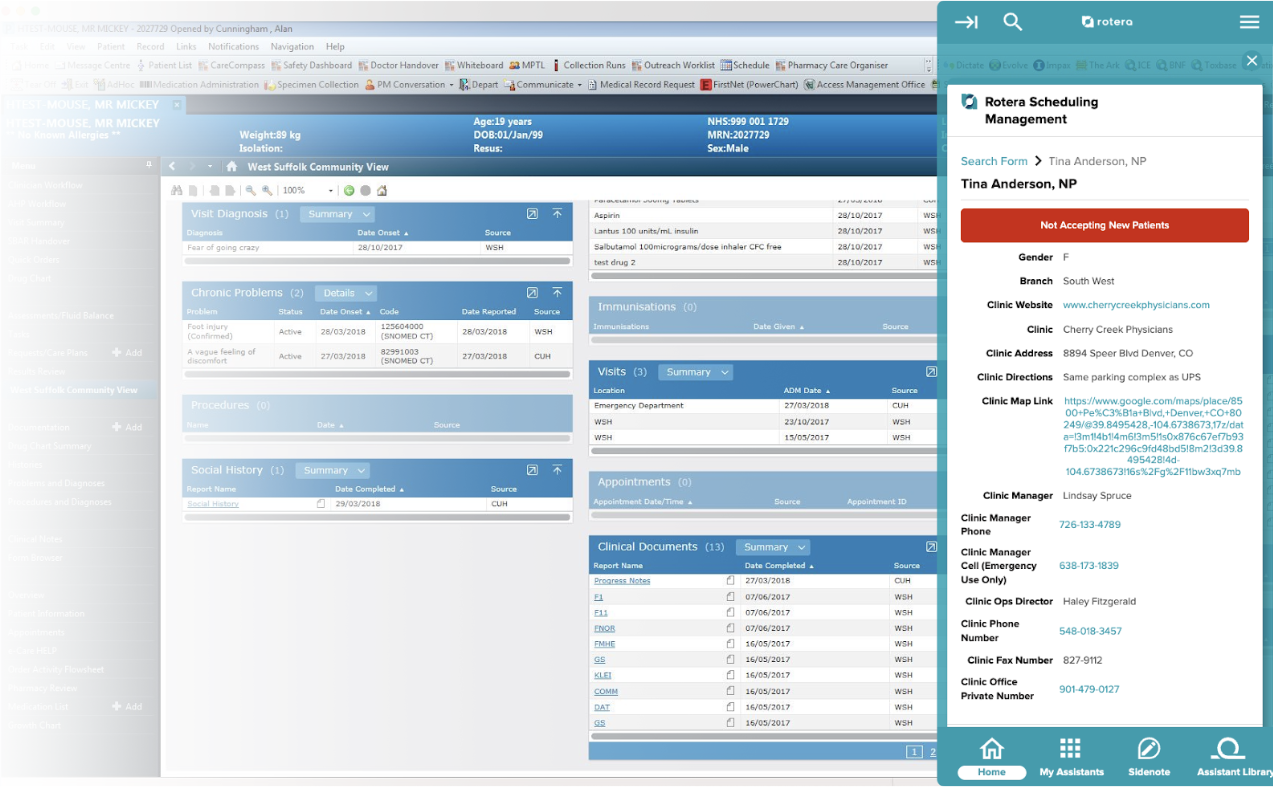Pop out the Clinical Documents panel
Image resolution: width=1273 pixels, height=787 pixels.
point(932,547)
